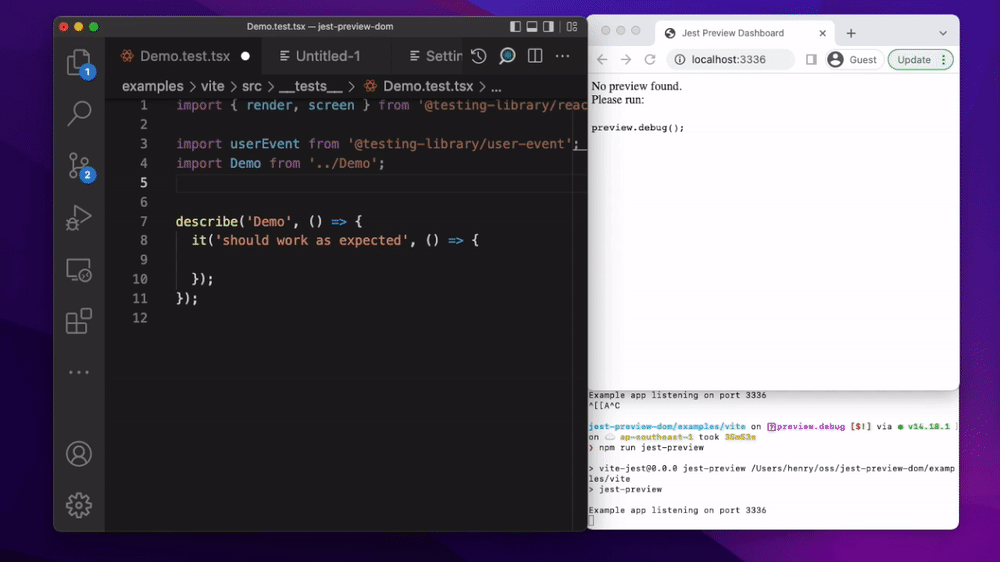This screenshot has width=1000, height=562.
Task: Open additional views ellipsis in activity bar
Action: (x=79, y=373)
